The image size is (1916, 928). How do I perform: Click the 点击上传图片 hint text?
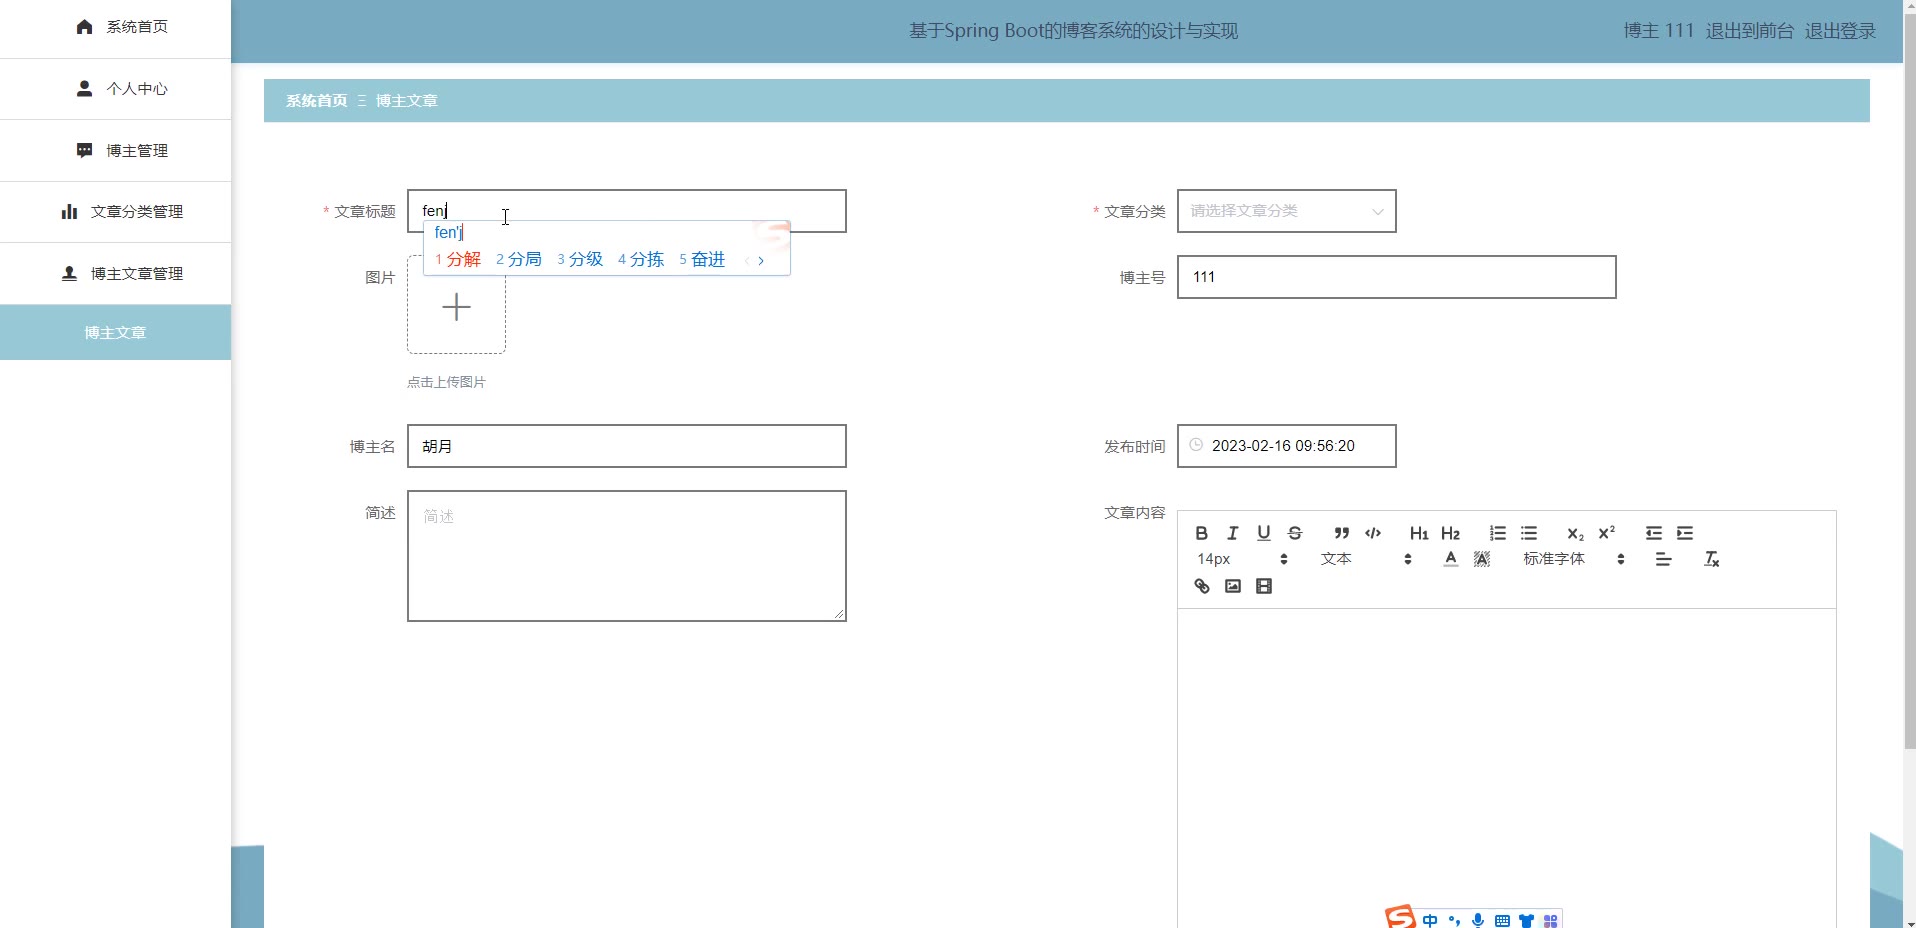click(x=446, y=382)
